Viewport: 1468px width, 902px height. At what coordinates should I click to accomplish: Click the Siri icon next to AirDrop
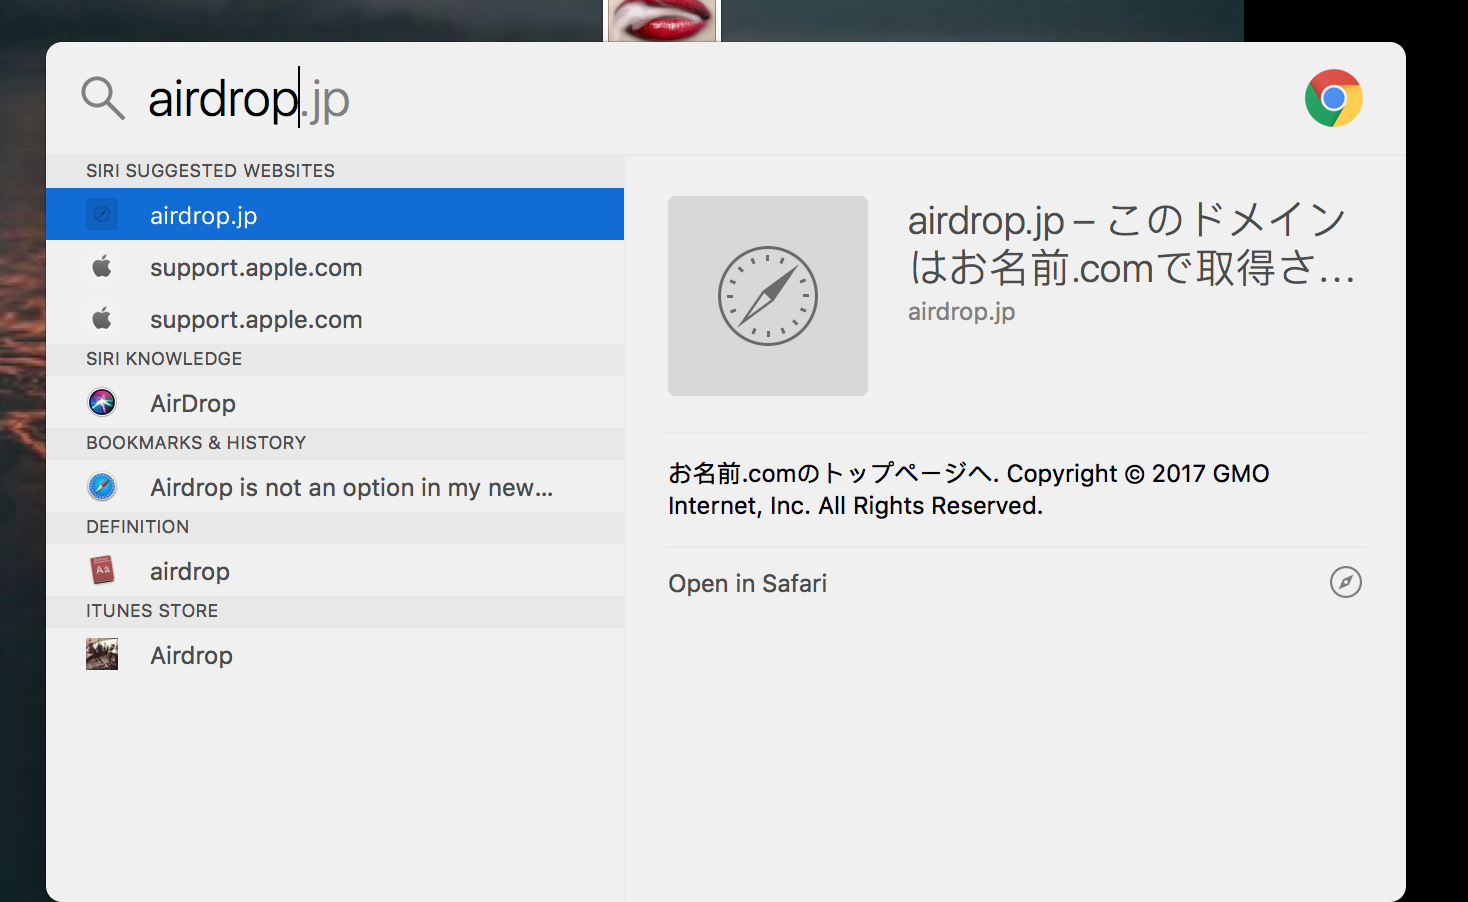point(102,402)
